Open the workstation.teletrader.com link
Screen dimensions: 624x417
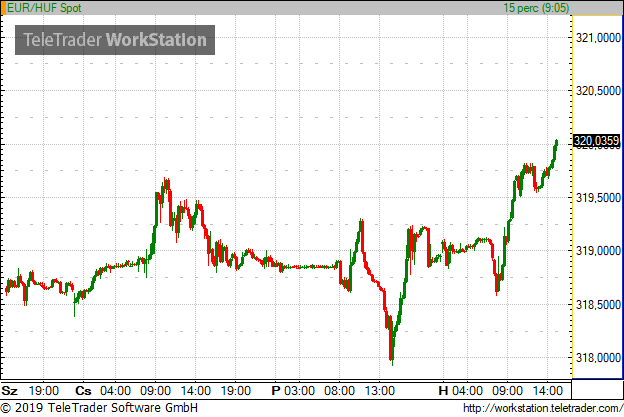pyautogui.click(x=543, y=408)
